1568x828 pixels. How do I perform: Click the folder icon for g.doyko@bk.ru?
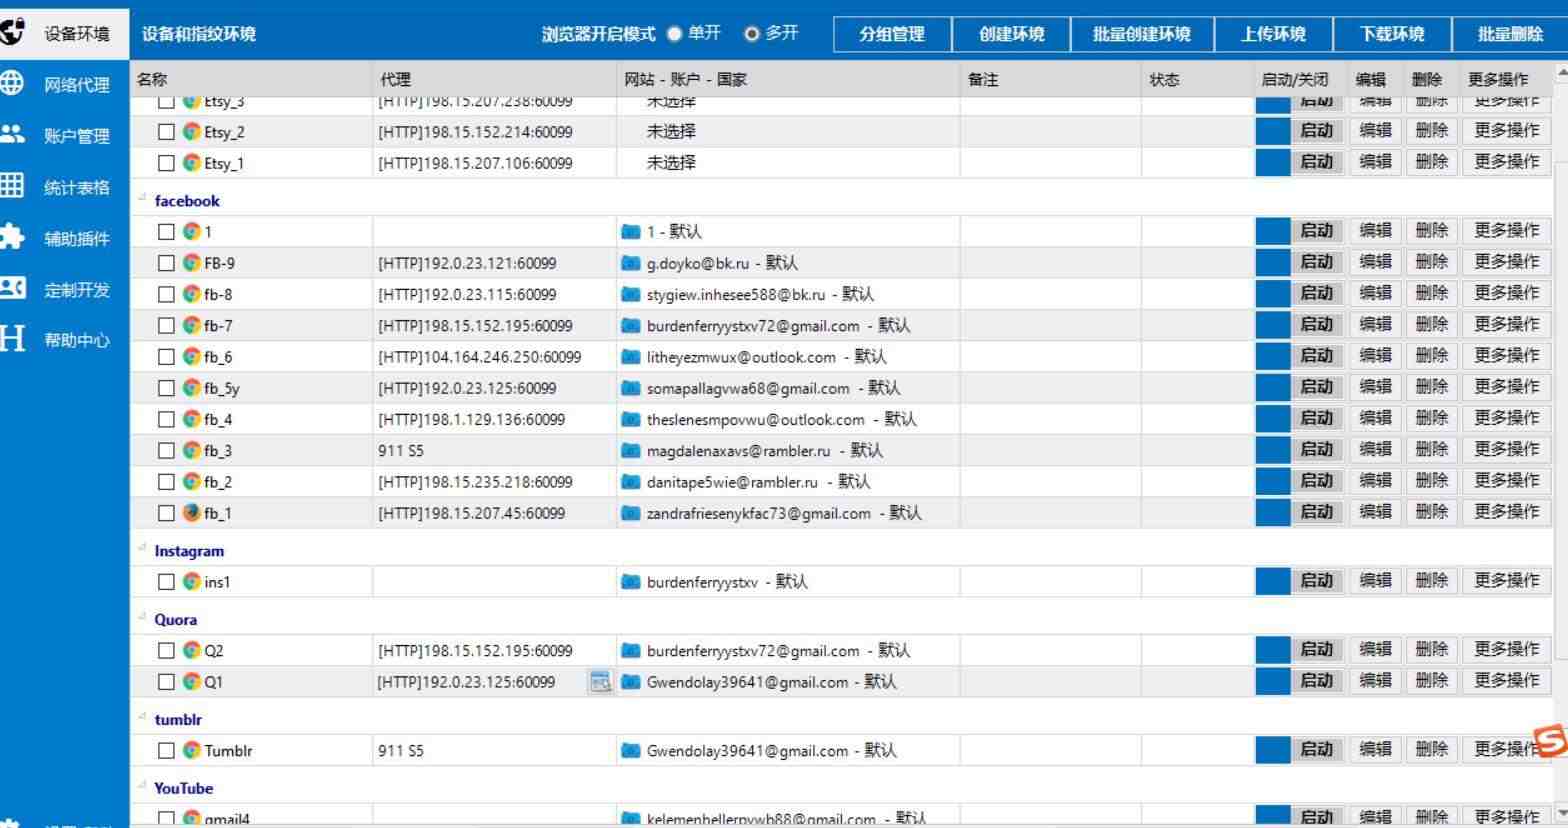tap(631, 263)
